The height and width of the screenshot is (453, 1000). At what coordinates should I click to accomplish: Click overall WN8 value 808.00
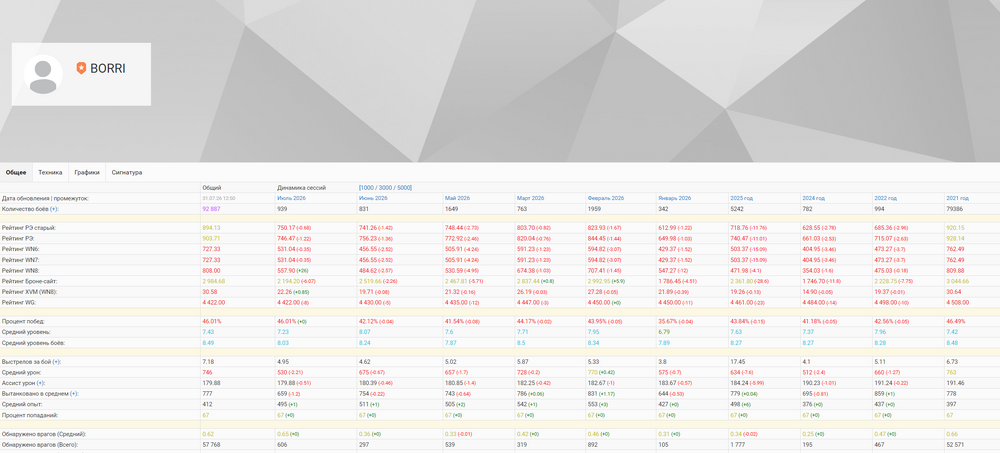(211, 270)
